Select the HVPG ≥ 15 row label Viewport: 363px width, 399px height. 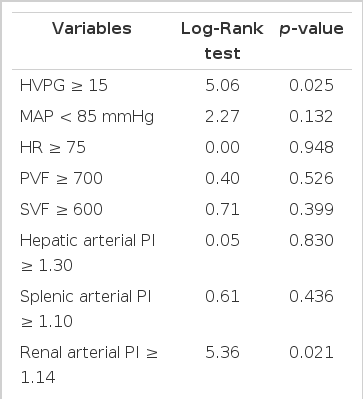64,85
